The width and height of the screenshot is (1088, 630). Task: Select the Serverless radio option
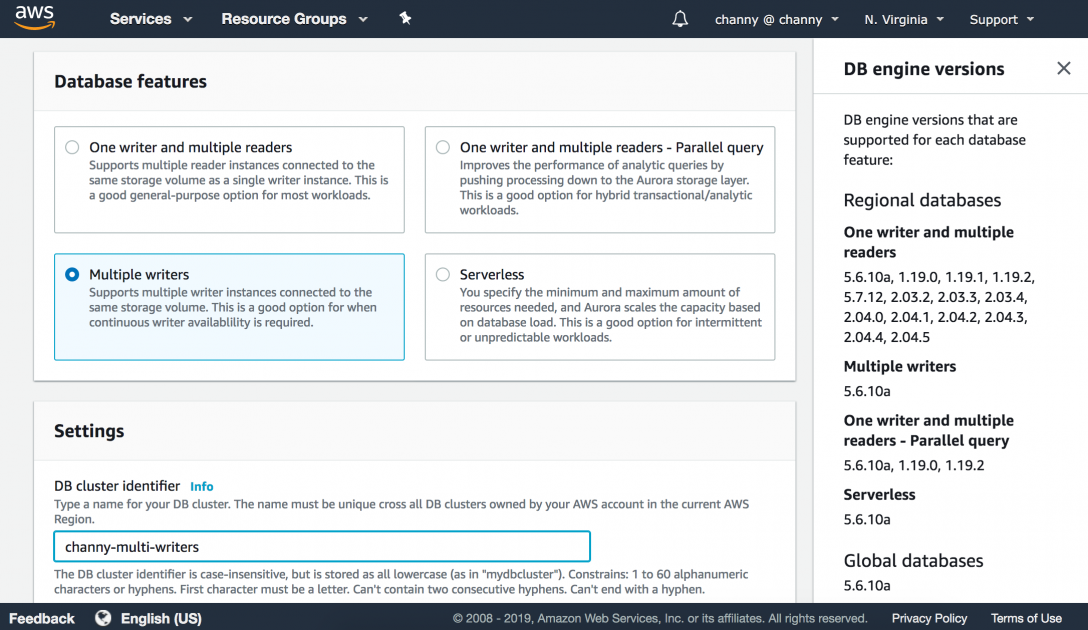pyautogui.click(x=443, y=274)
